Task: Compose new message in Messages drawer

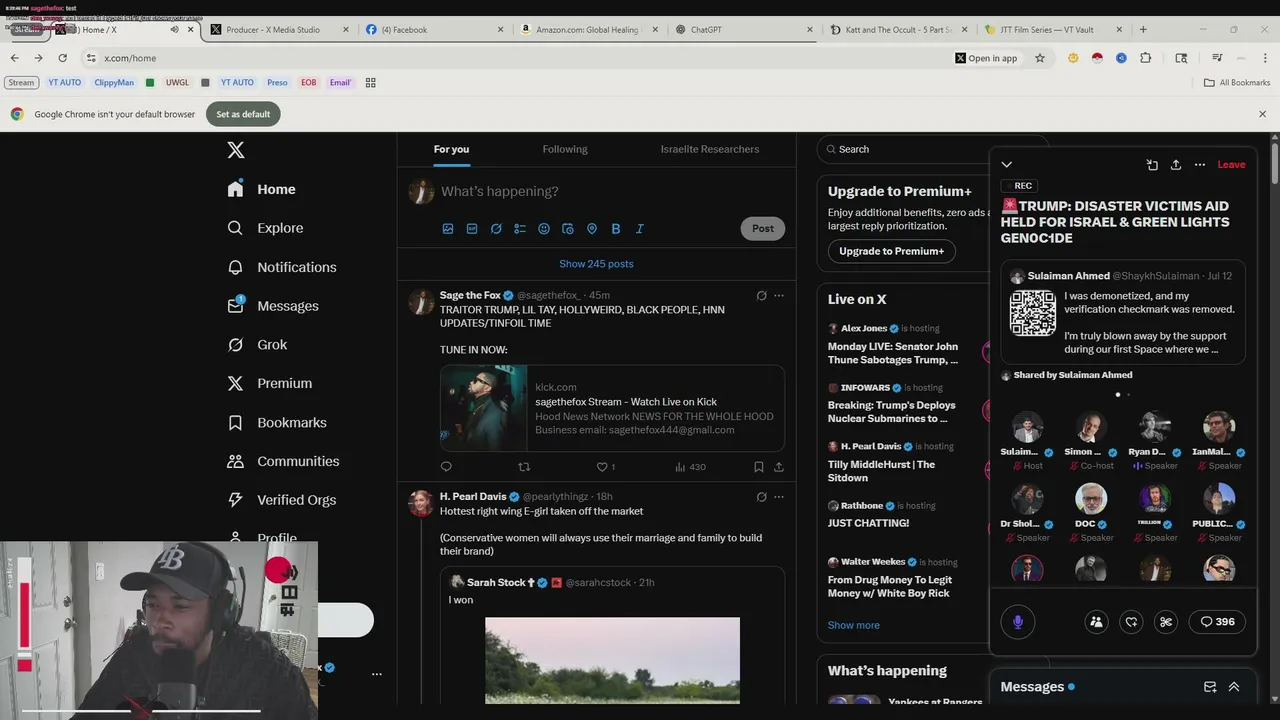Action: pos(1210,687)
